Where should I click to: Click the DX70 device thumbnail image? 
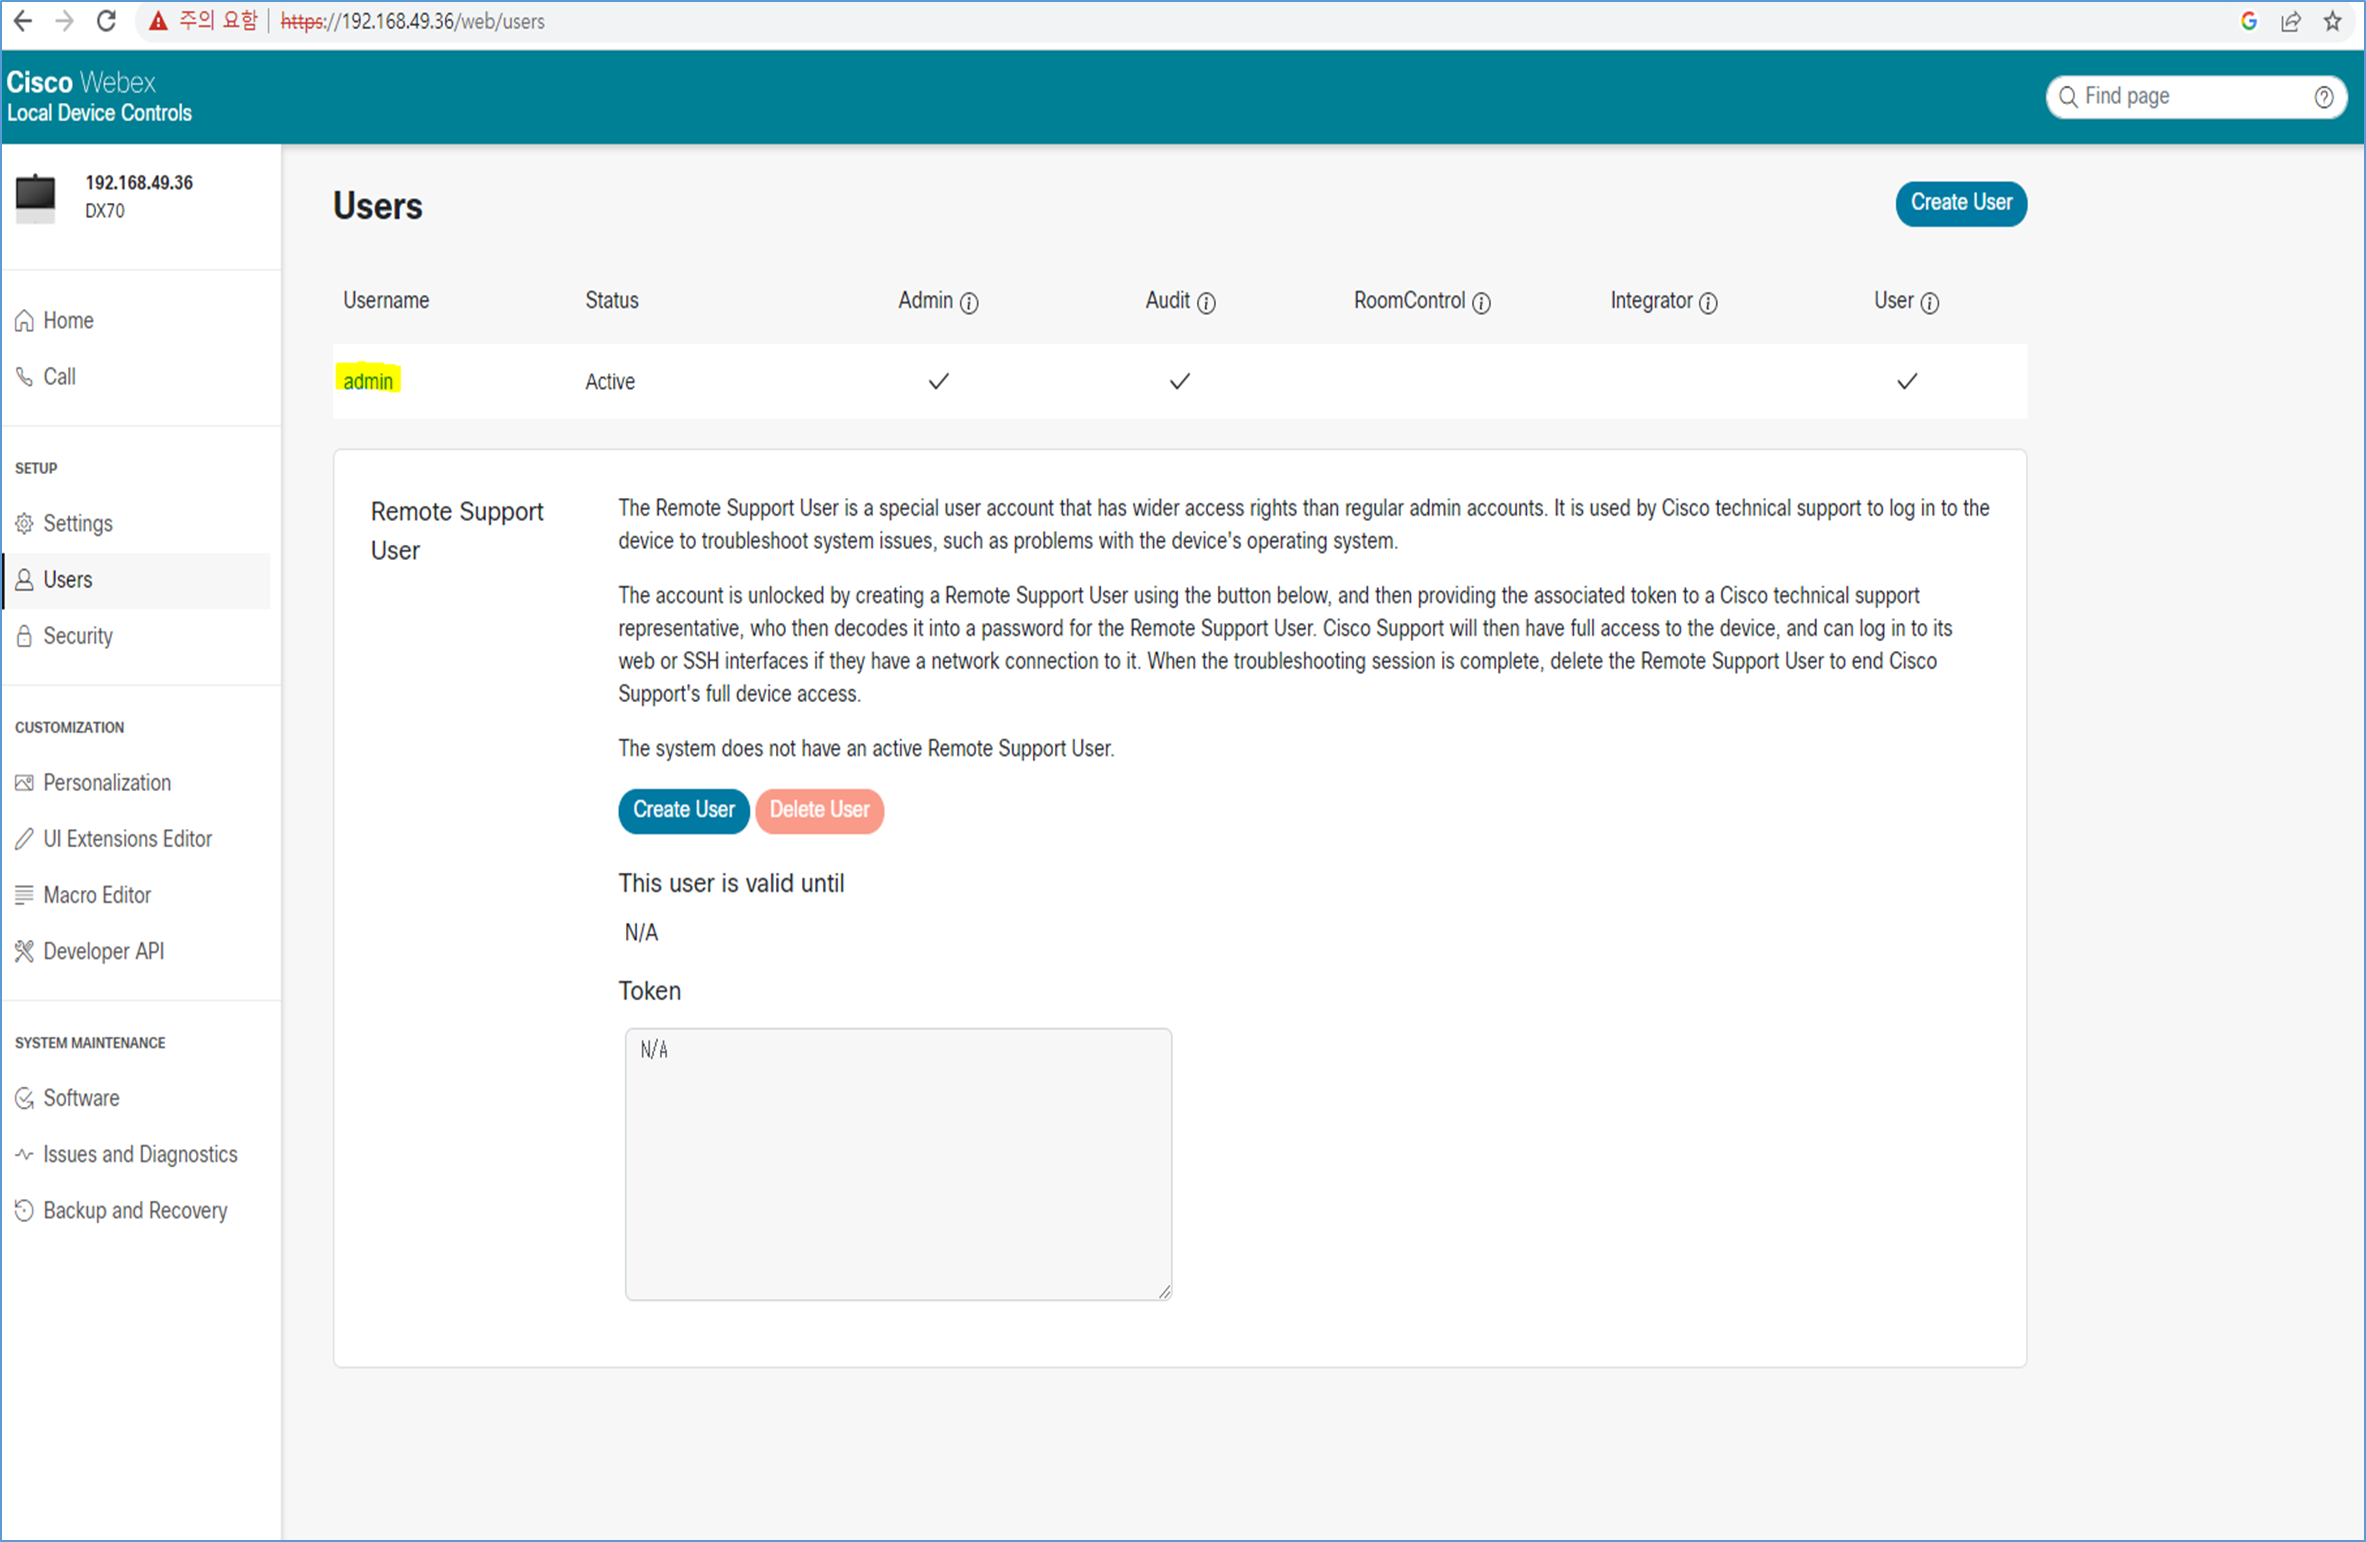click(x=36, y=196)
